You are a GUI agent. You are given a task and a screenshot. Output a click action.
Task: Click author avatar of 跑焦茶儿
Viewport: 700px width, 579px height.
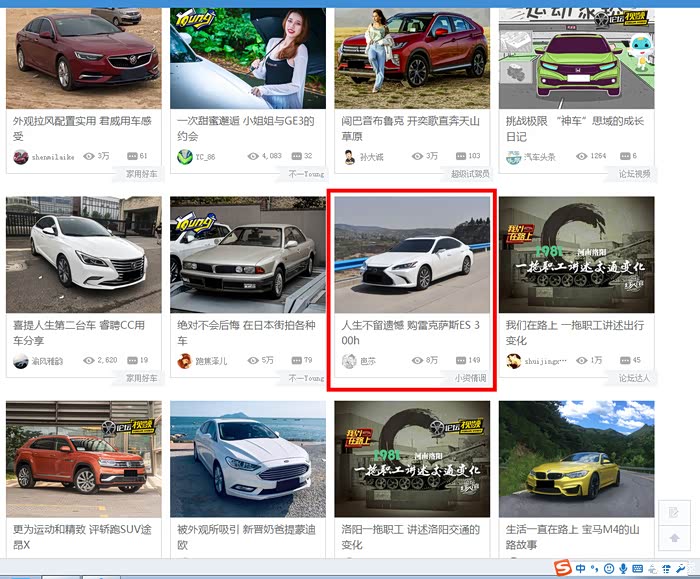(x=185, y=360)
